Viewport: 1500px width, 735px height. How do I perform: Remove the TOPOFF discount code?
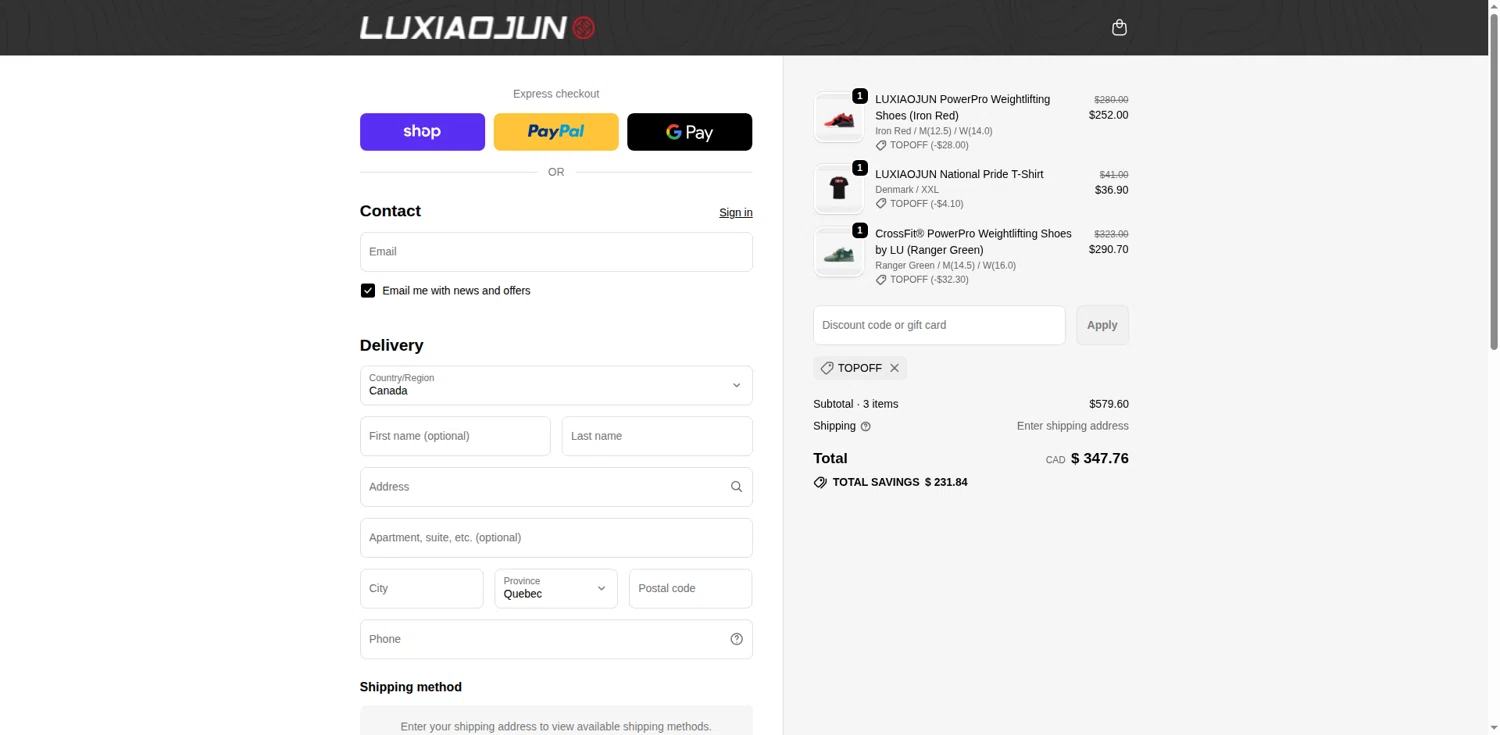pyautogui.click(x=894, y=368)
